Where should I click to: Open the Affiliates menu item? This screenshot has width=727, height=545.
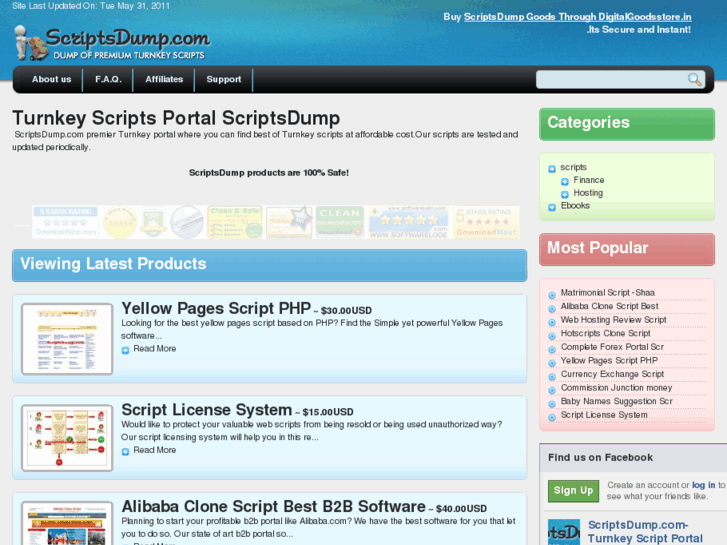pos(164,79)
